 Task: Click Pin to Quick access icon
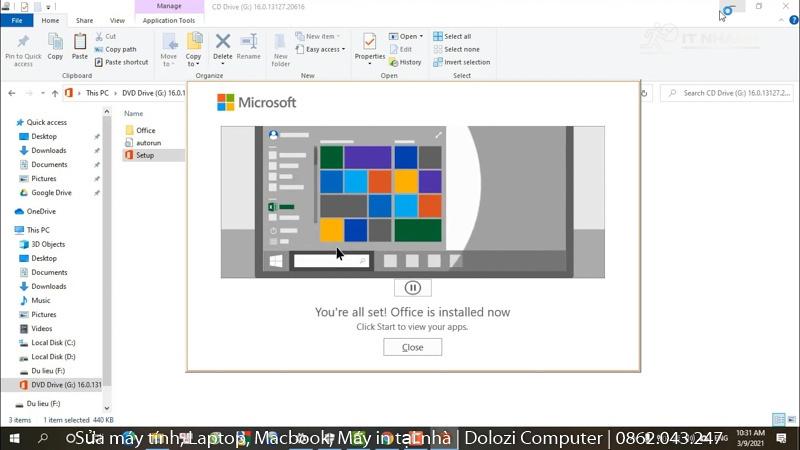click(x=23, y=42)
